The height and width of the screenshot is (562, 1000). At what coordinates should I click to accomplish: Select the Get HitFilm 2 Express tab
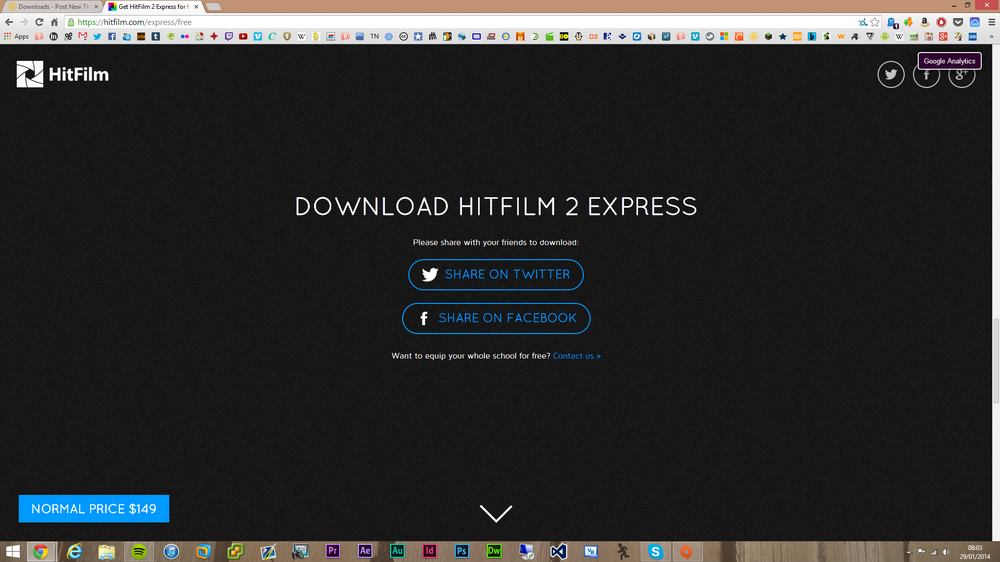click(153, 6)
